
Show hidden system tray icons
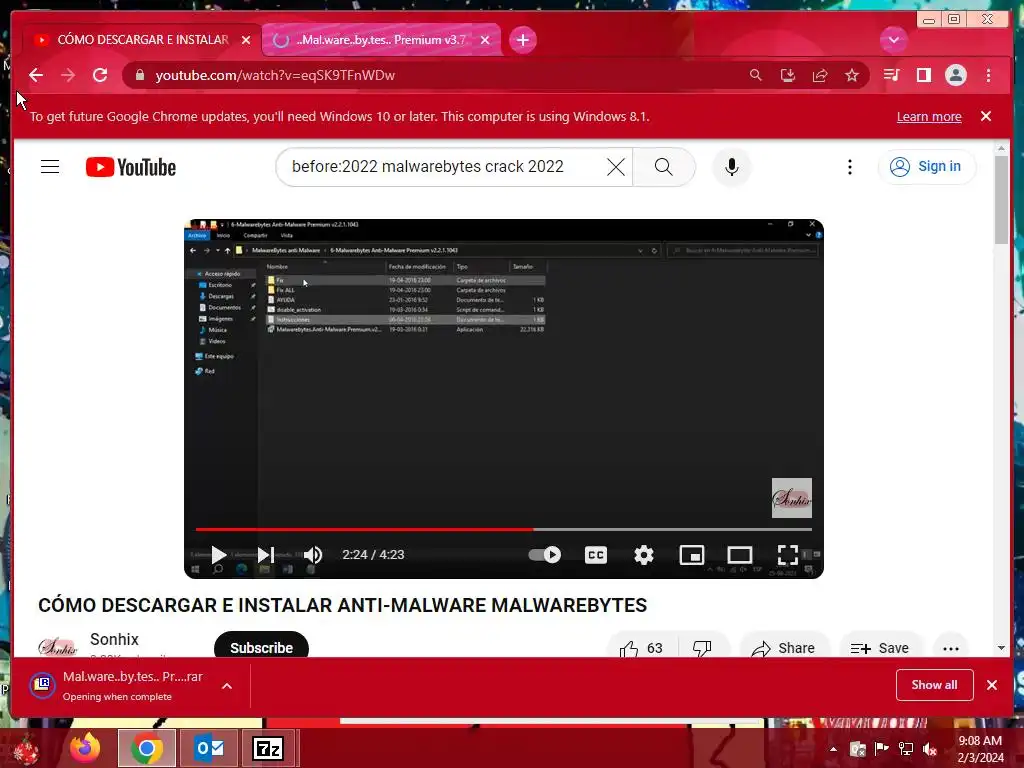coord(833,749)
